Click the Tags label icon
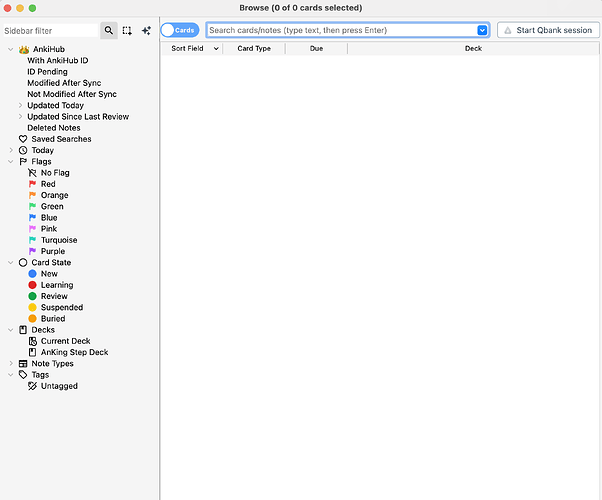Viewport: 602px width, 500px height. click(23, 375)
